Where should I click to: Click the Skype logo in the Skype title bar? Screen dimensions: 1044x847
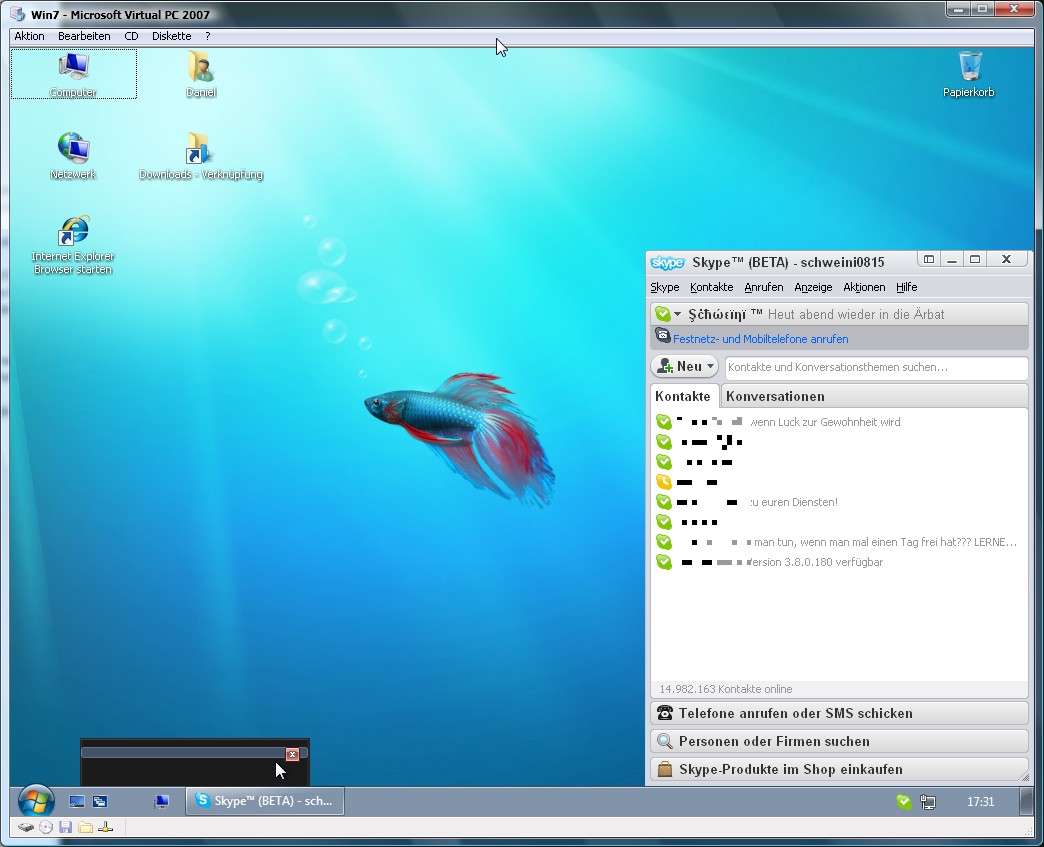tap(667, 262)
